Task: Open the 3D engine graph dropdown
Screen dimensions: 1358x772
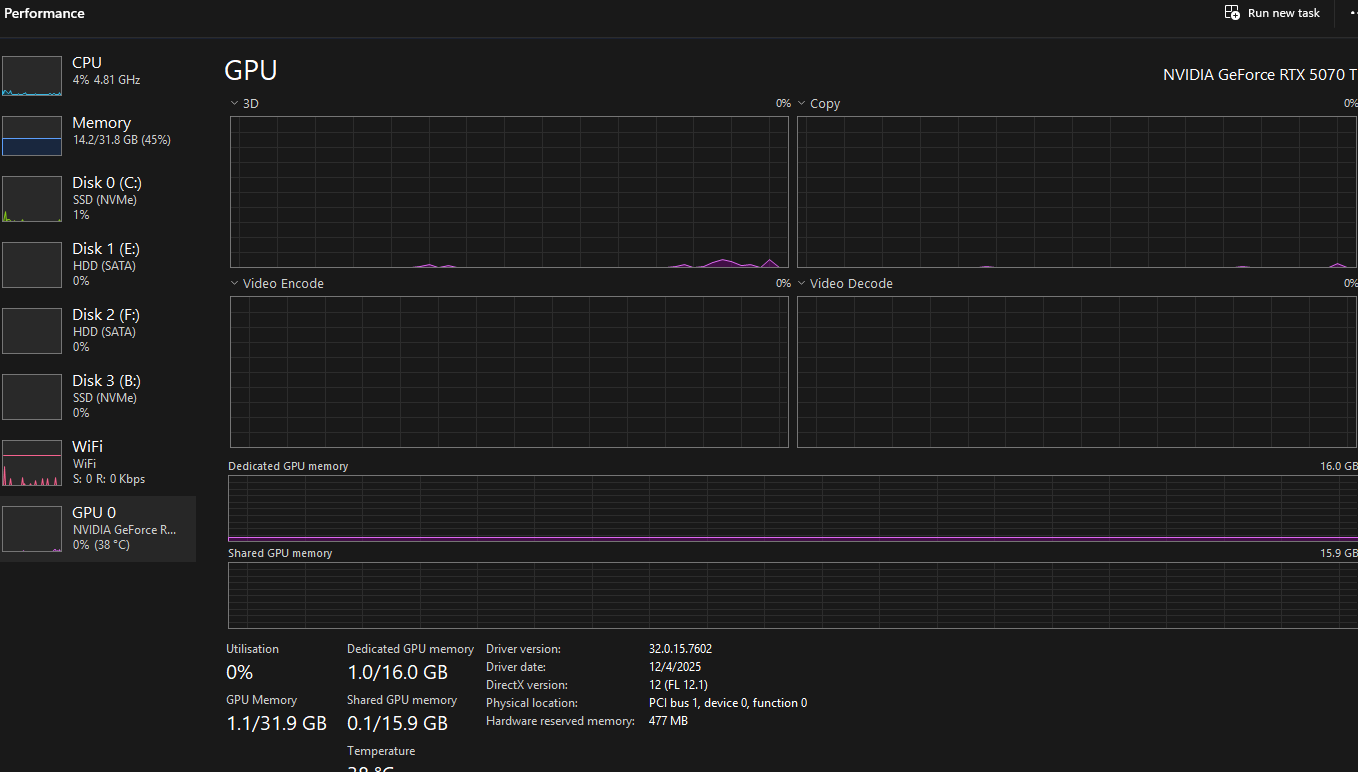Action: point(234,103)
